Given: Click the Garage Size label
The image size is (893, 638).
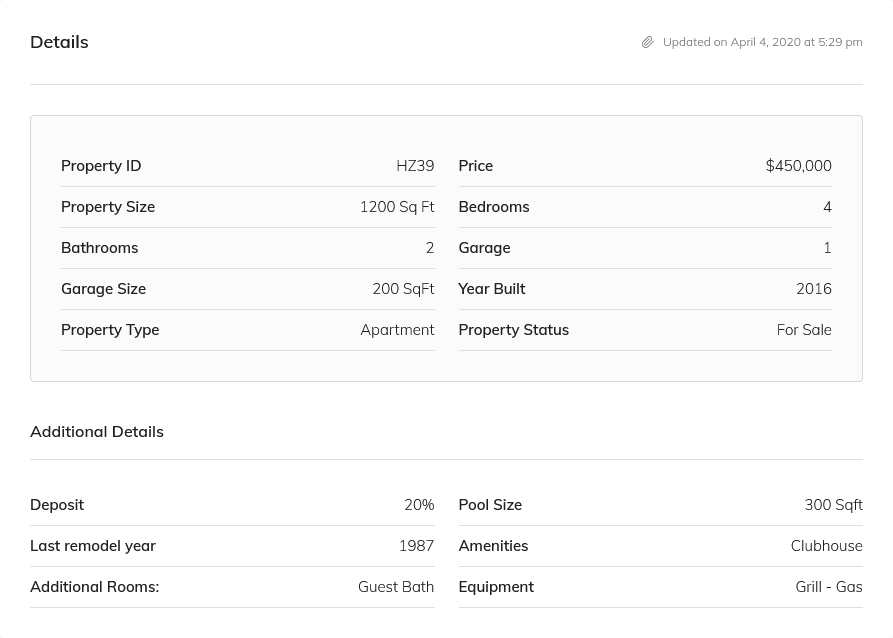Looking at the screenshot, I should pos(103,289).
